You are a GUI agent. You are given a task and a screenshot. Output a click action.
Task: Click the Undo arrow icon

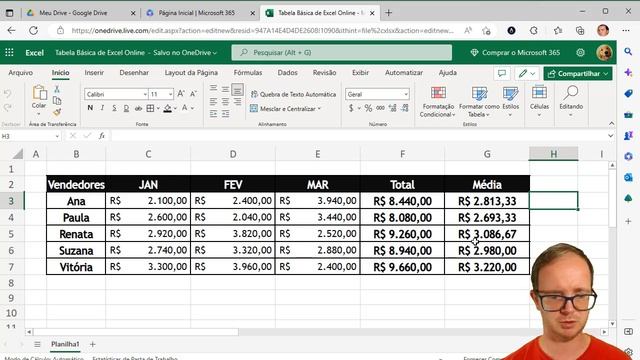(x=8, y=94)
